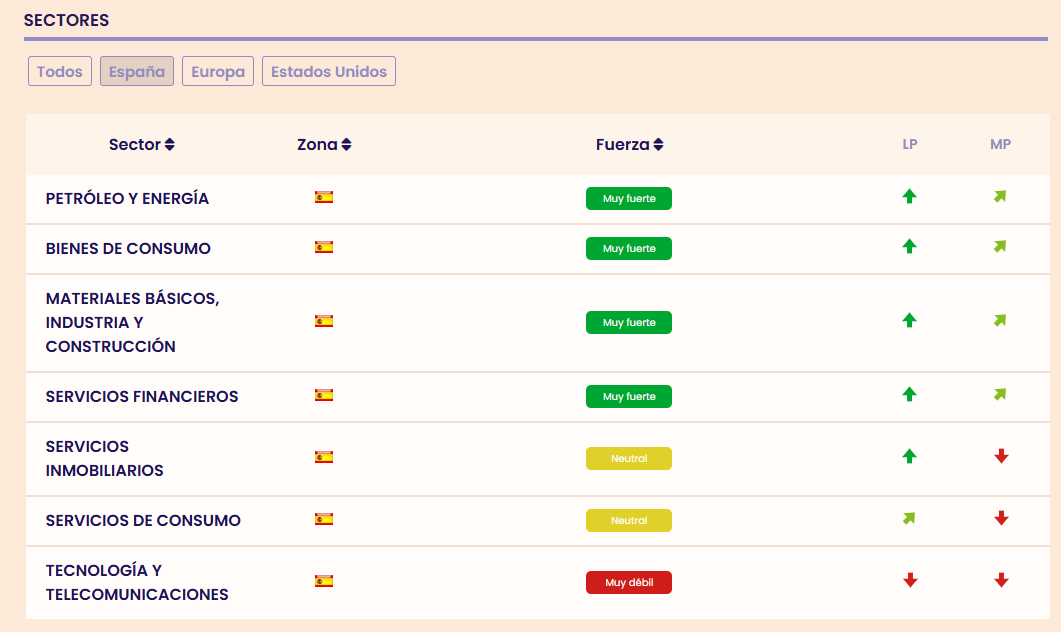Click the Muy débil strength badge
Viewport: 1061px width, 632px height.
[x=629, y=582]
